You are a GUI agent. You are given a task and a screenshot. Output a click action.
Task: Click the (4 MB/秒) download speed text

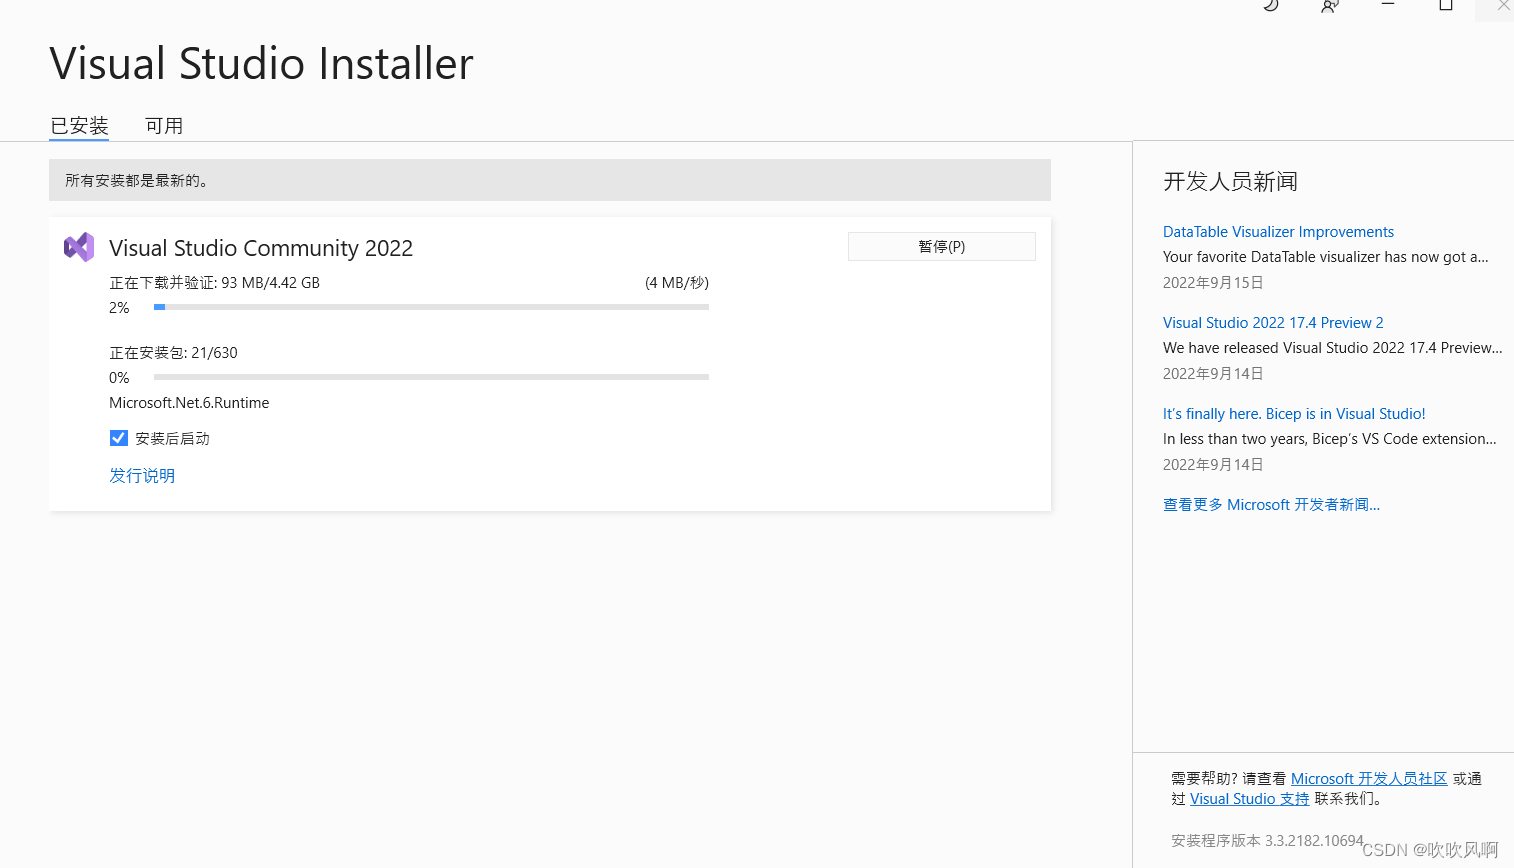point(677,283)
